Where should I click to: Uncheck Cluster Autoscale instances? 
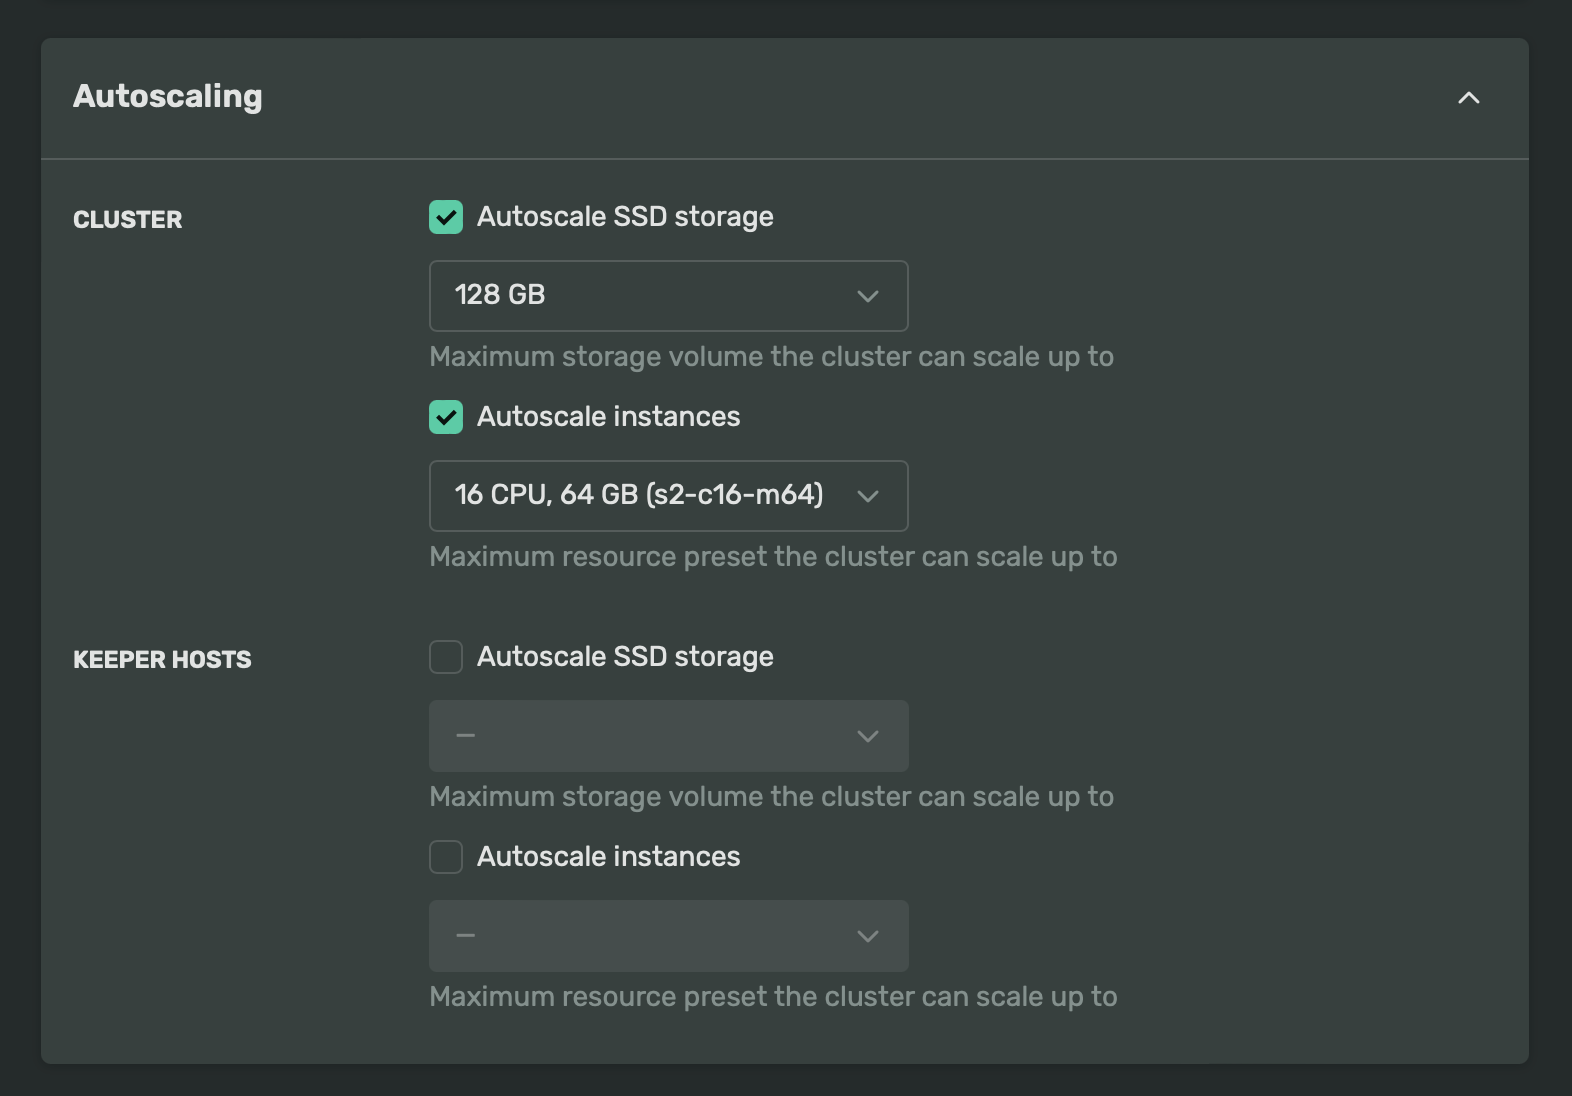(x=446, y=417)
